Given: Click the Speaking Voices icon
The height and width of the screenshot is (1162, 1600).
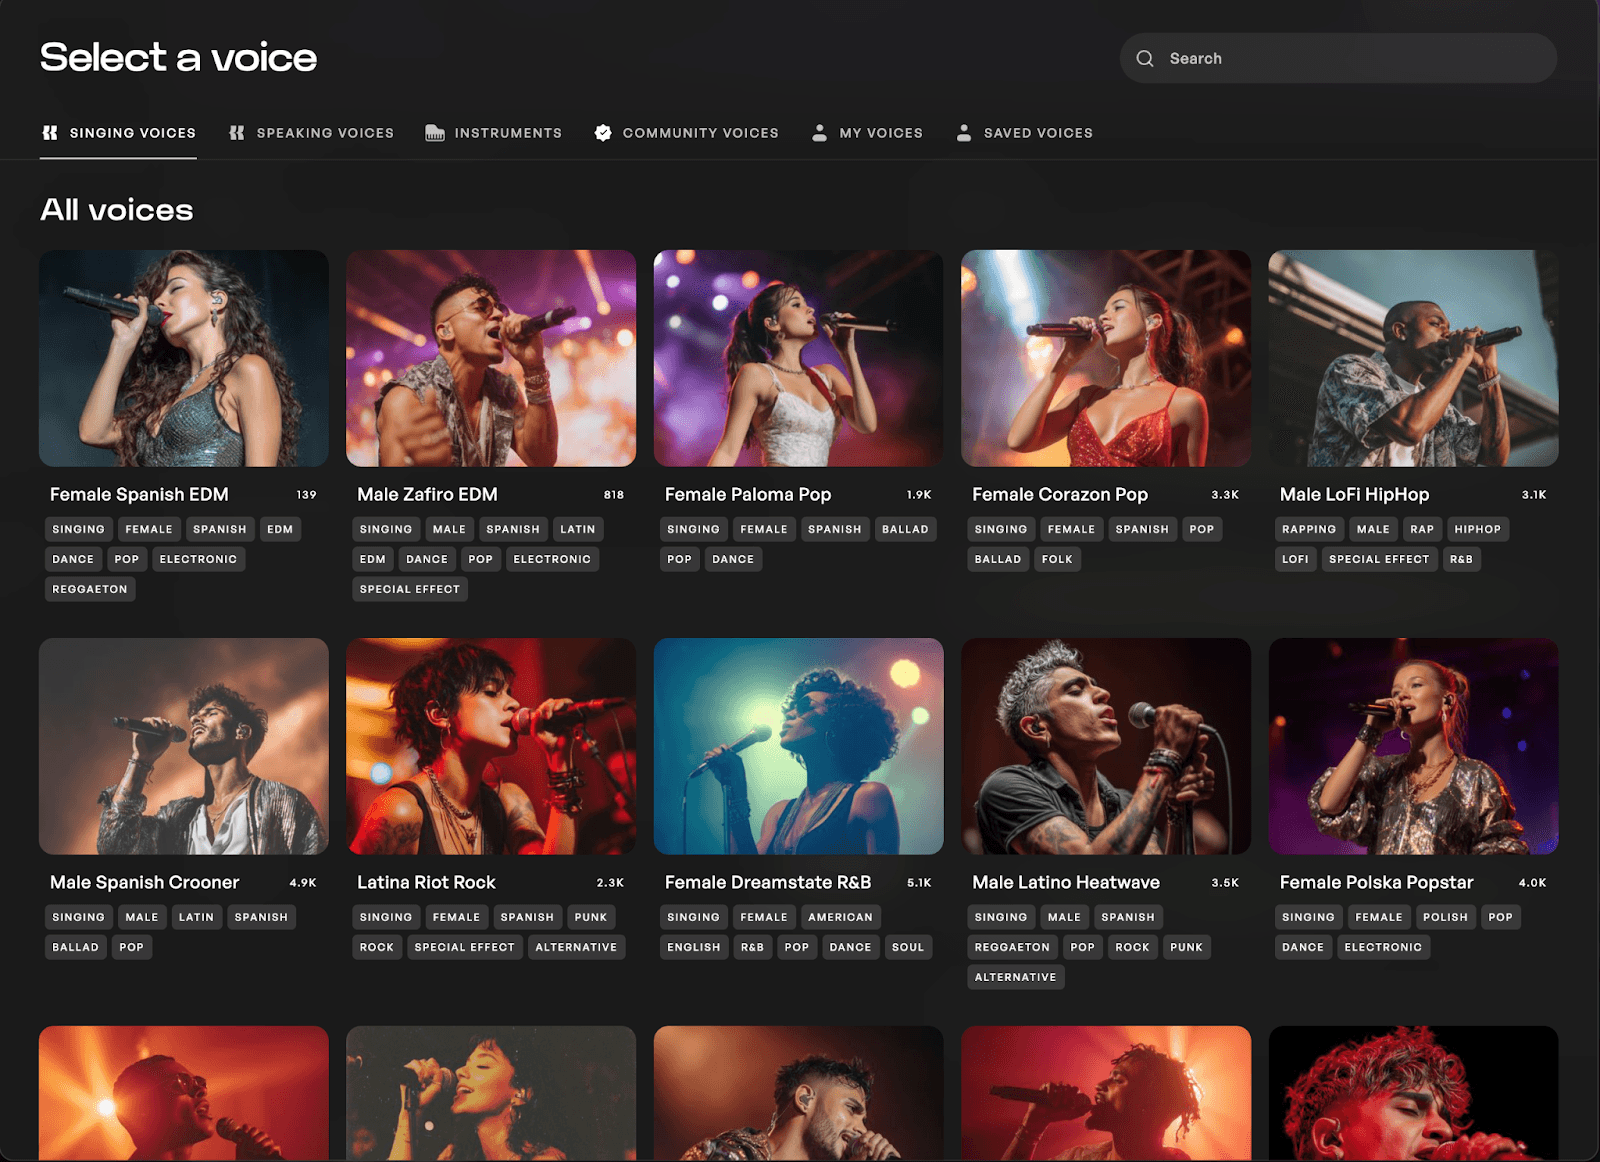Looking at the screenshot, I should (x=236, y=132).
